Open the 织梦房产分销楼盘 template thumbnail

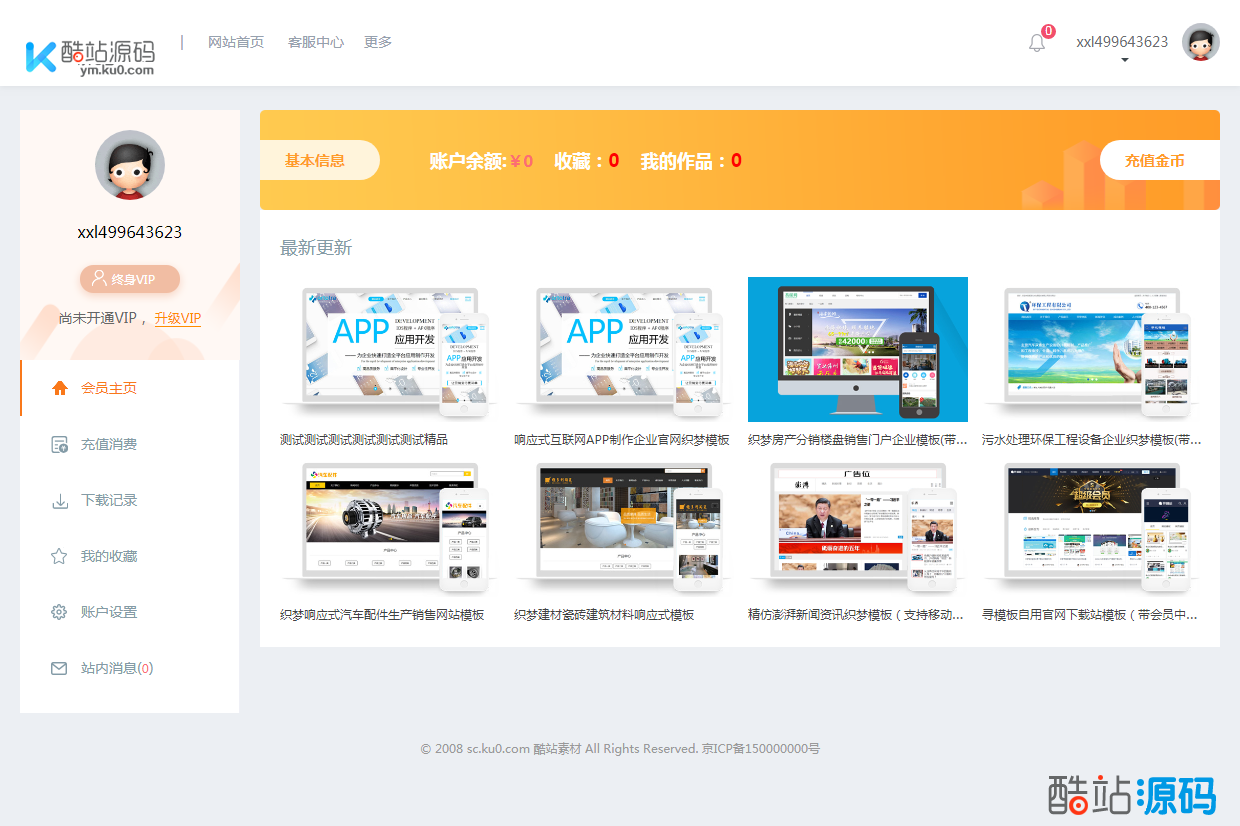point(857,349)
